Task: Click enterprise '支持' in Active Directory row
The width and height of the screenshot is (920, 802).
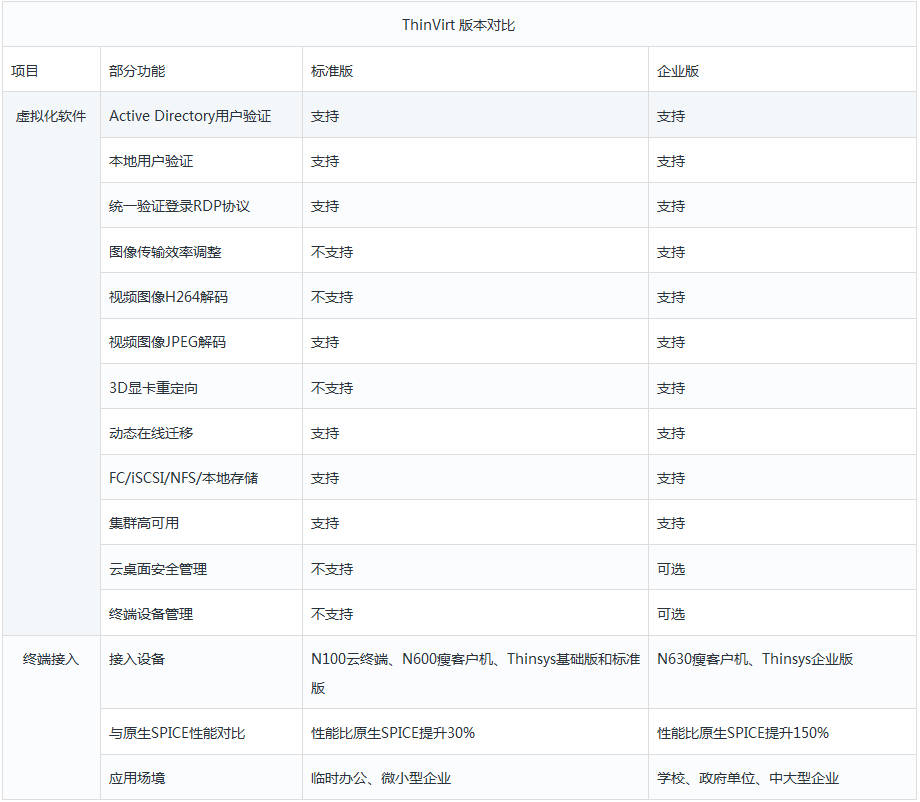Action: pos(671,116)
